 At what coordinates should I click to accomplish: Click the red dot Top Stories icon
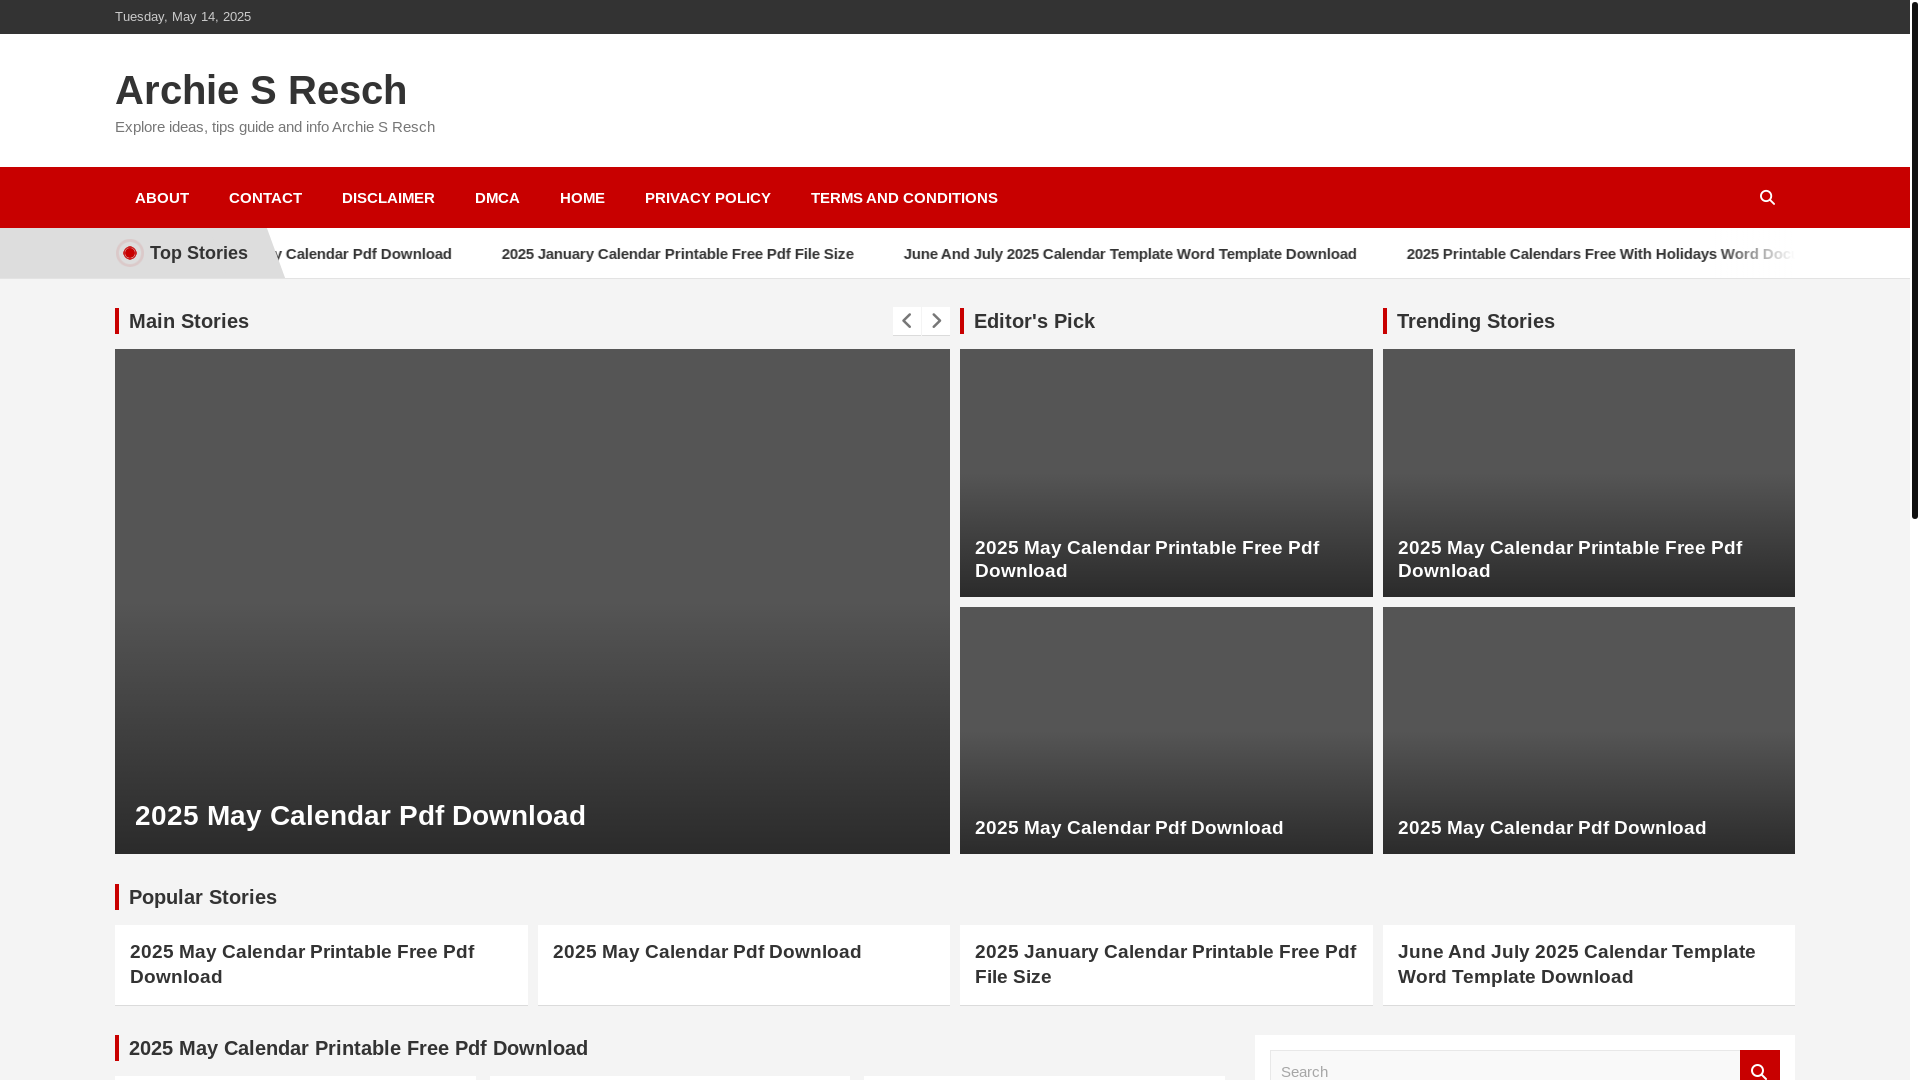click(x=130, y=253)
